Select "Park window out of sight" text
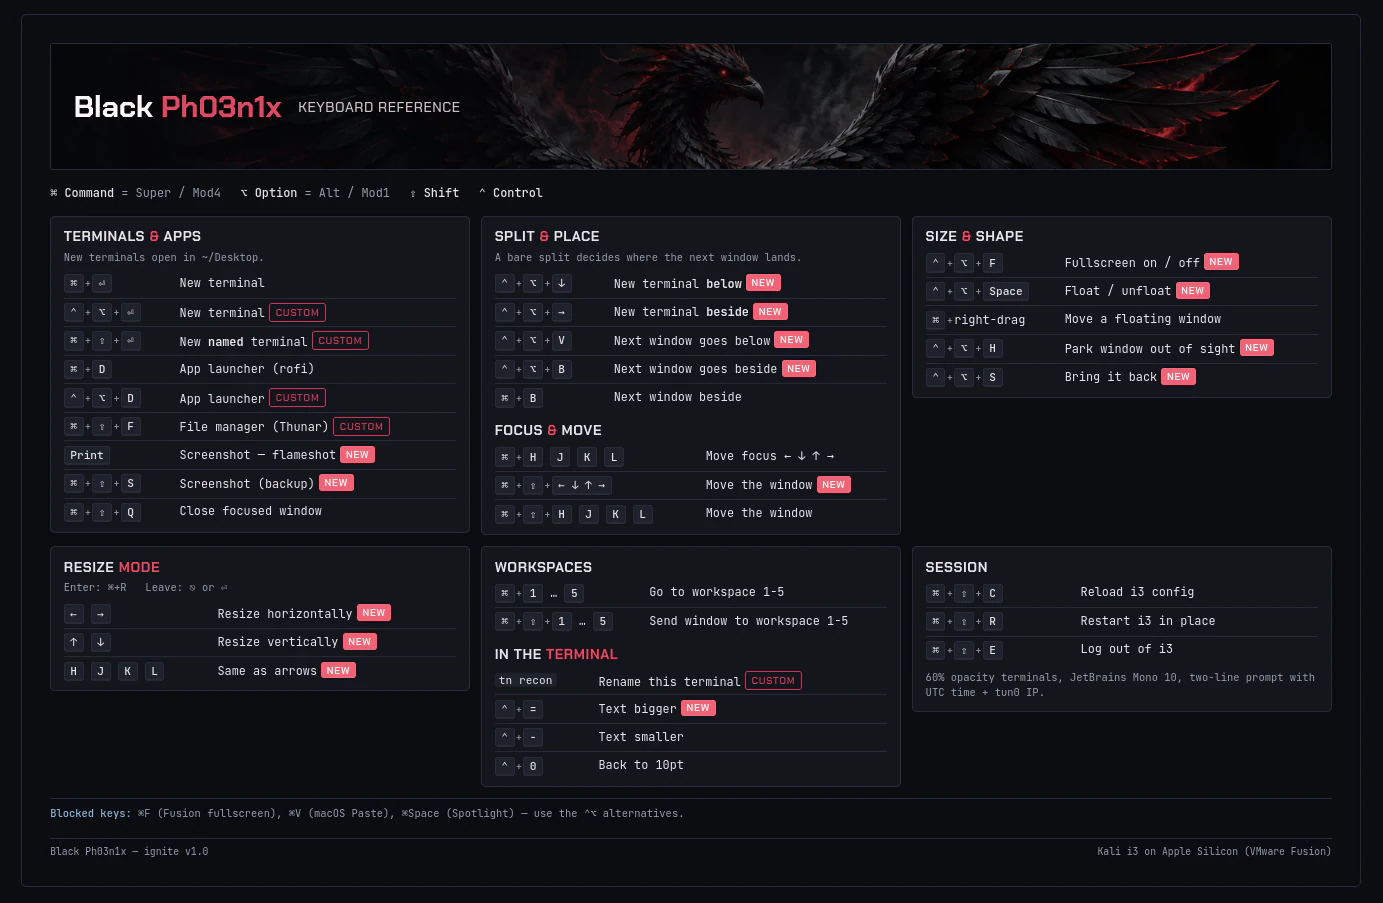Screen dimensions: 1383x903 point(1150,349)
